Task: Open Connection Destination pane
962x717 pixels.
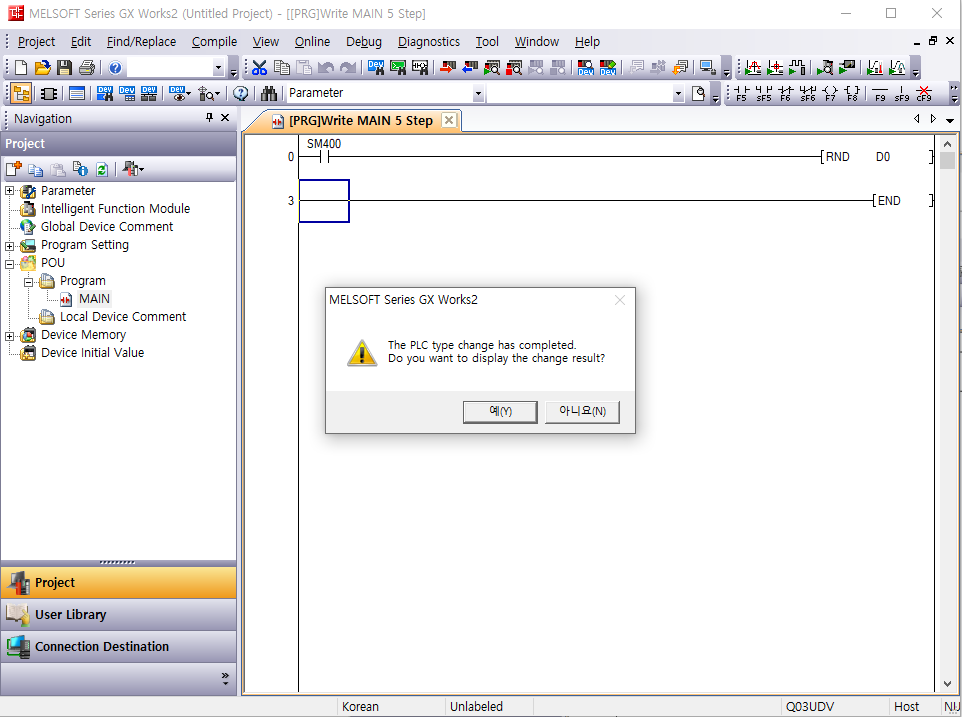Action: pos(118,646)
